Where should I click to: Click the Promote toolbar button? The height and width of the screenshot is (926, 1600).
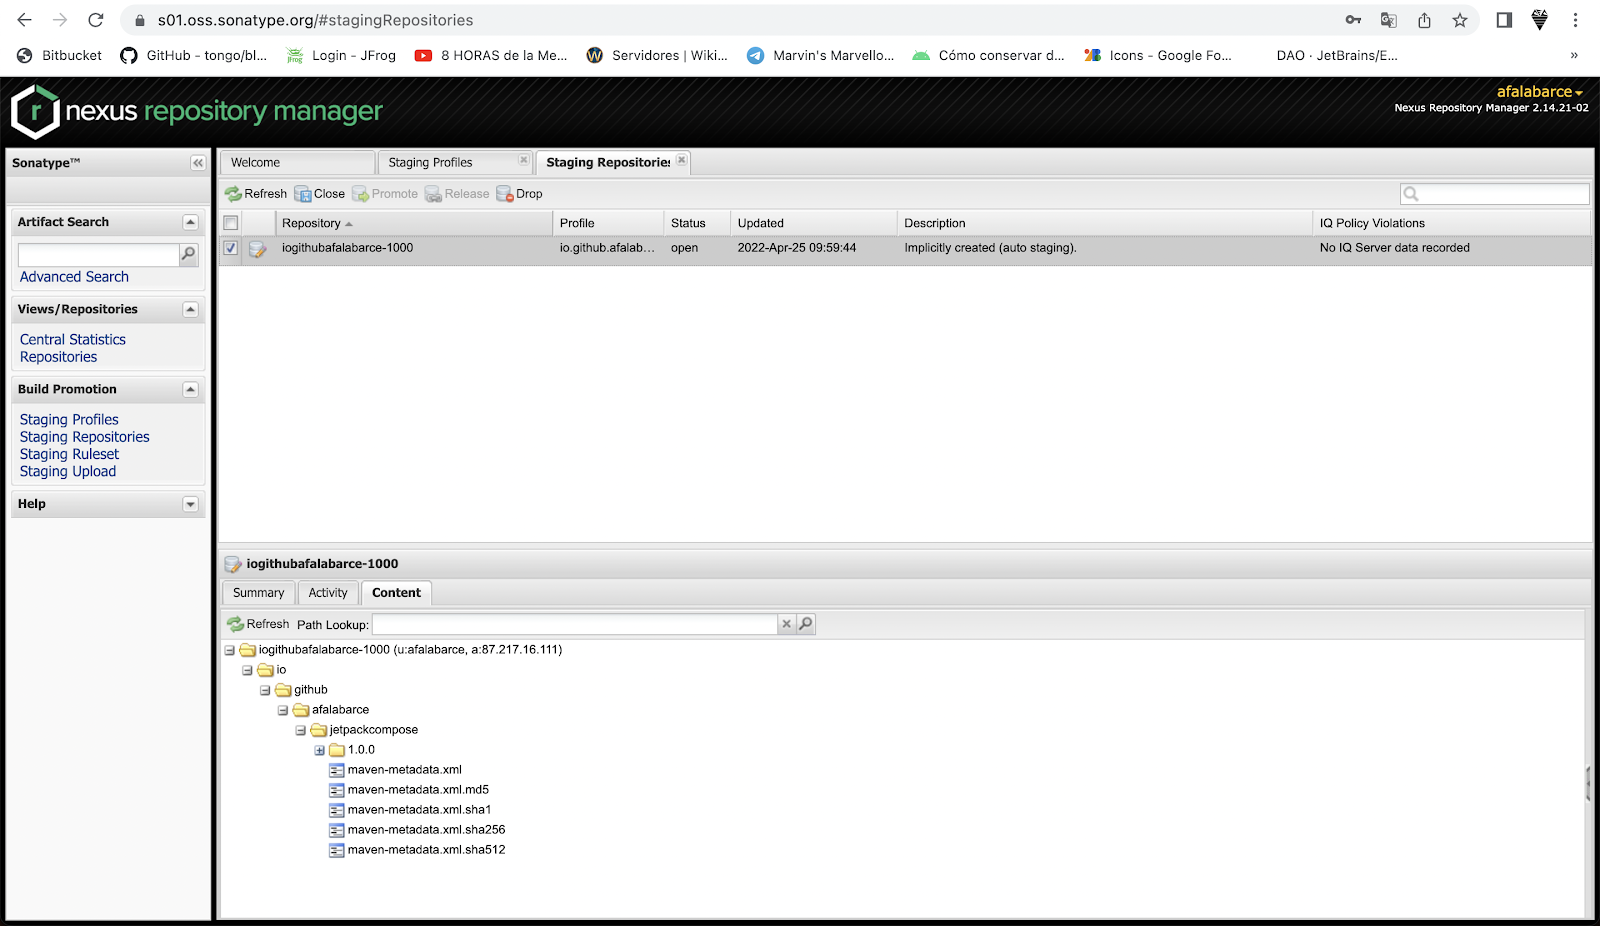385,194
